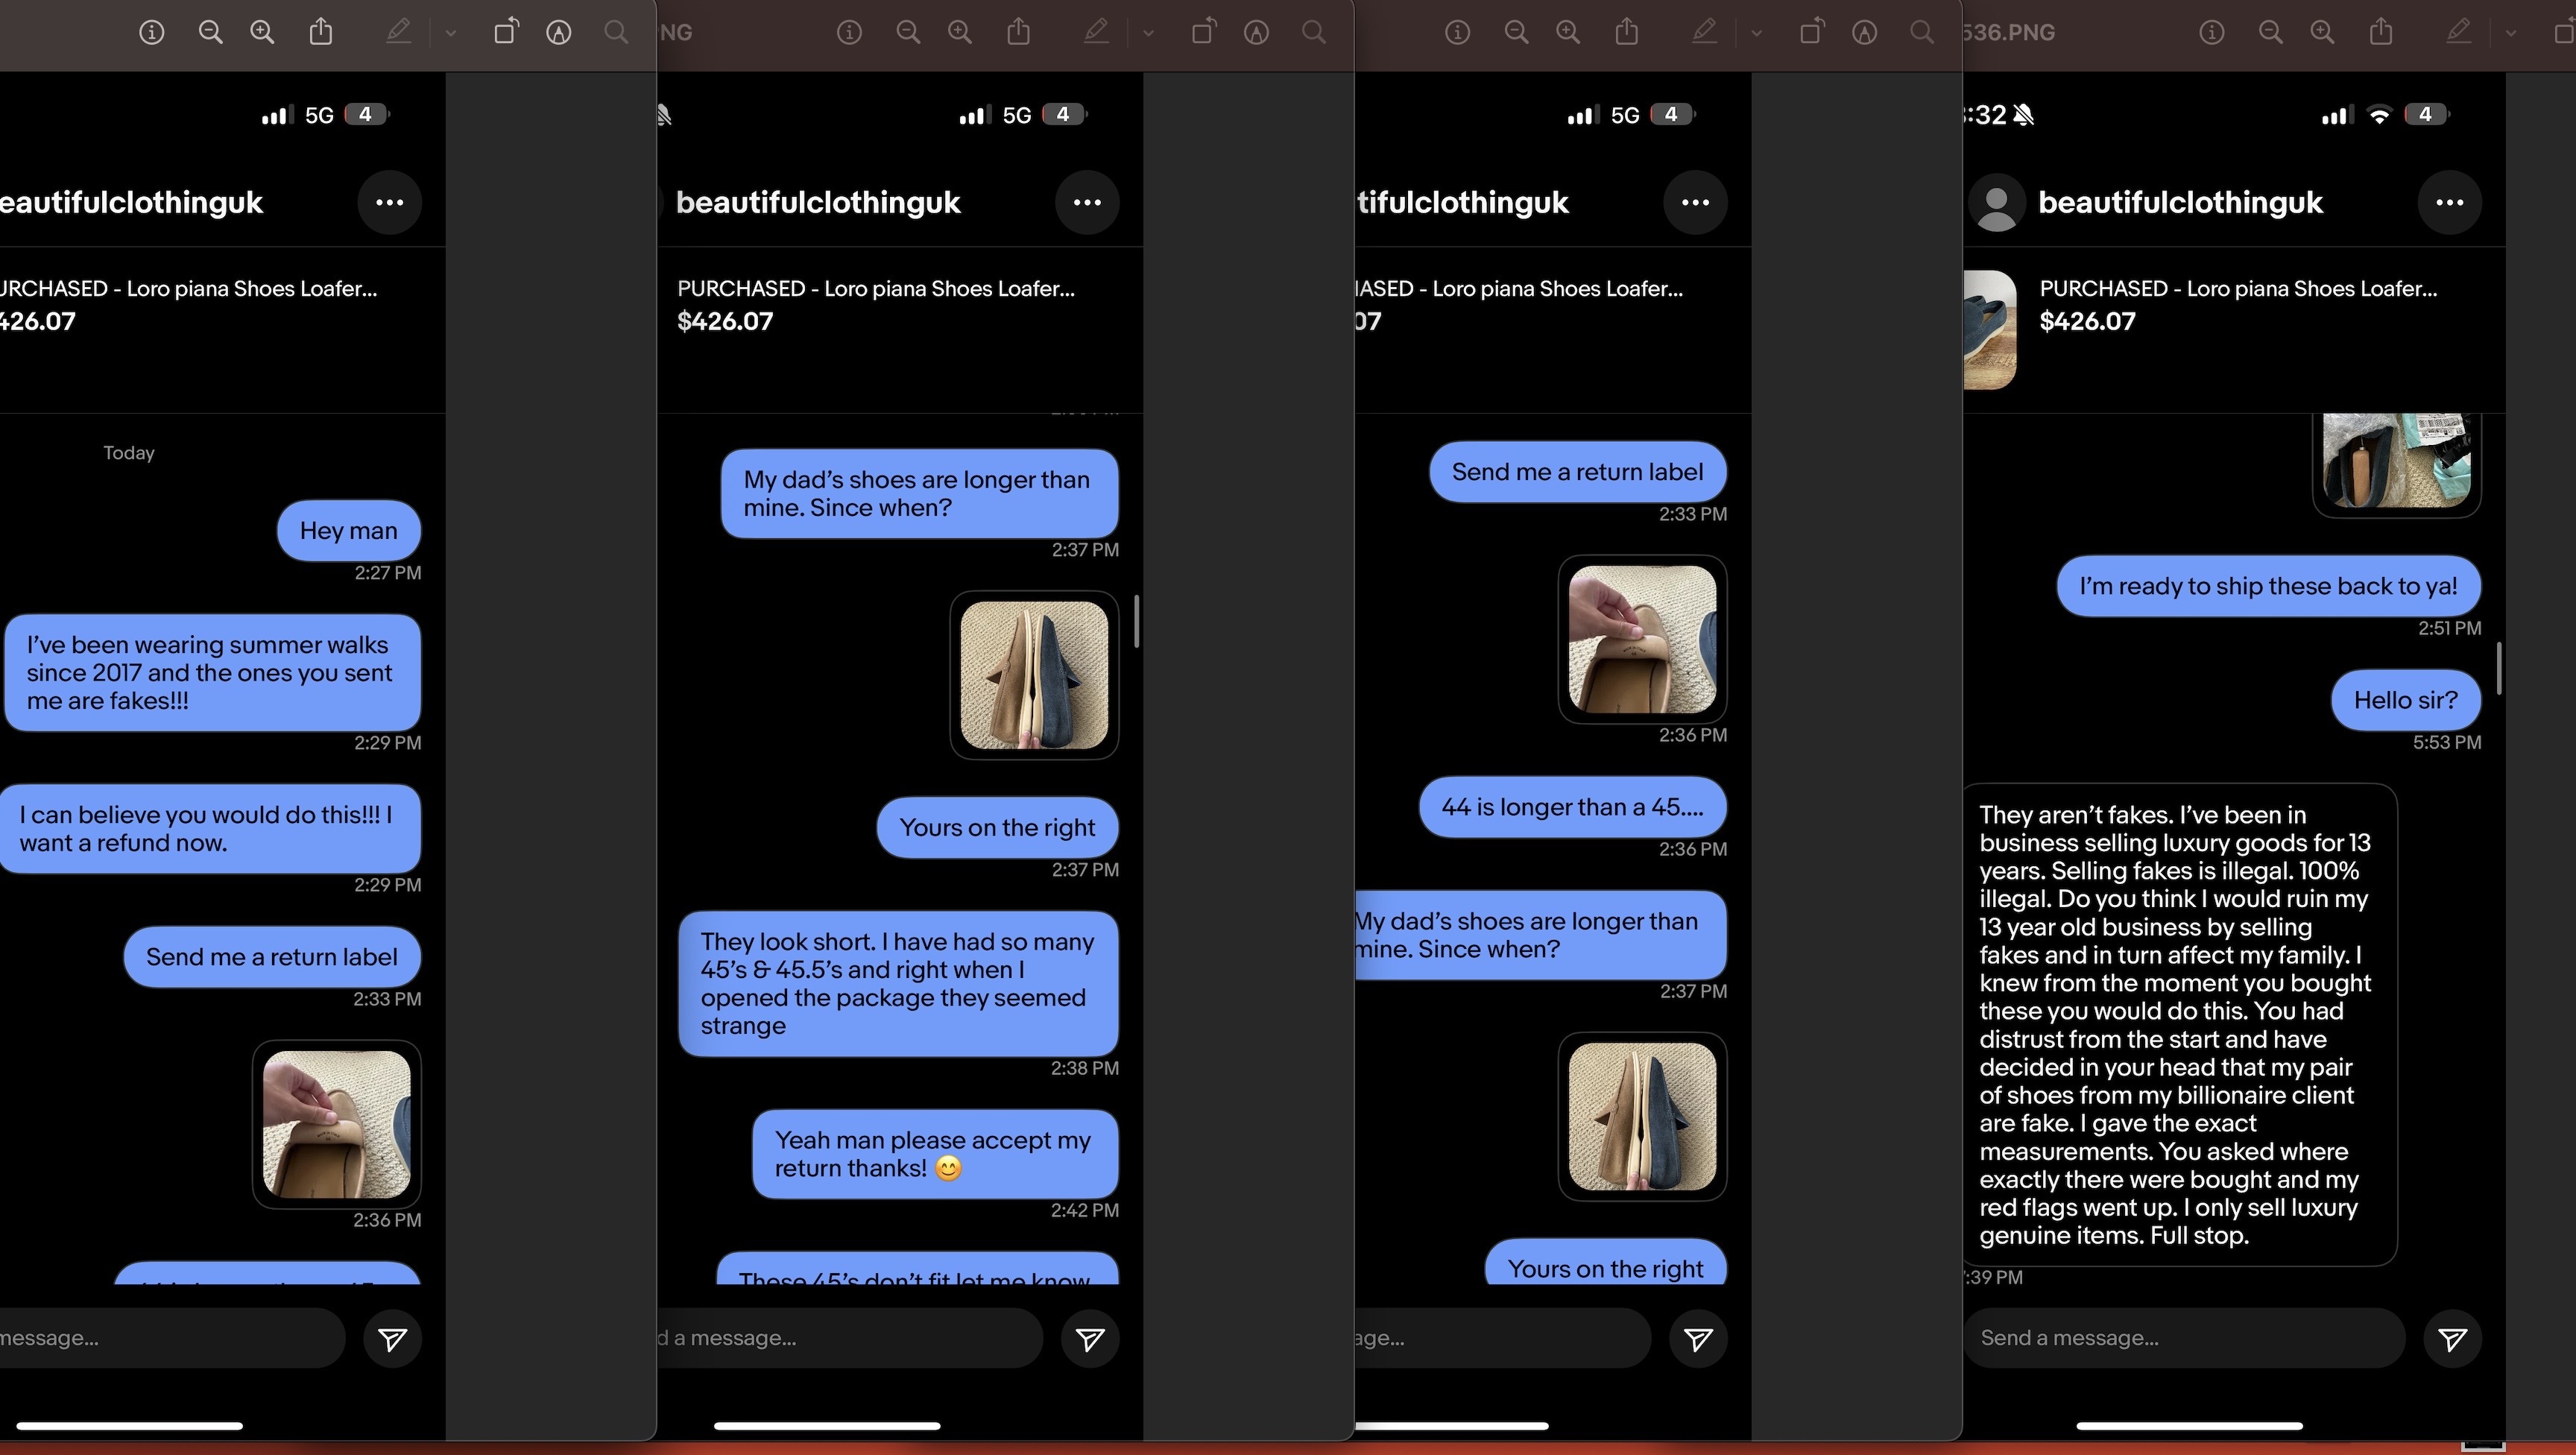Image resolution: width=2576 pixels, height=1455 pixels.
Task: Click the '44 is longer than a 45....' message
Action: (x=1573, y=808)
